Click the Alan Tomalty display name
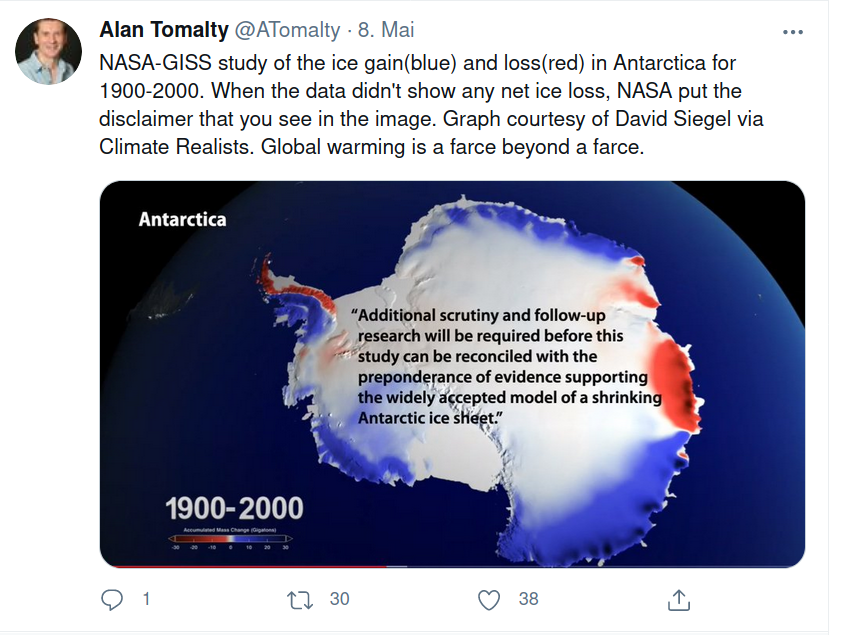Viewport: 864px width, 635px height. point(164,30)
